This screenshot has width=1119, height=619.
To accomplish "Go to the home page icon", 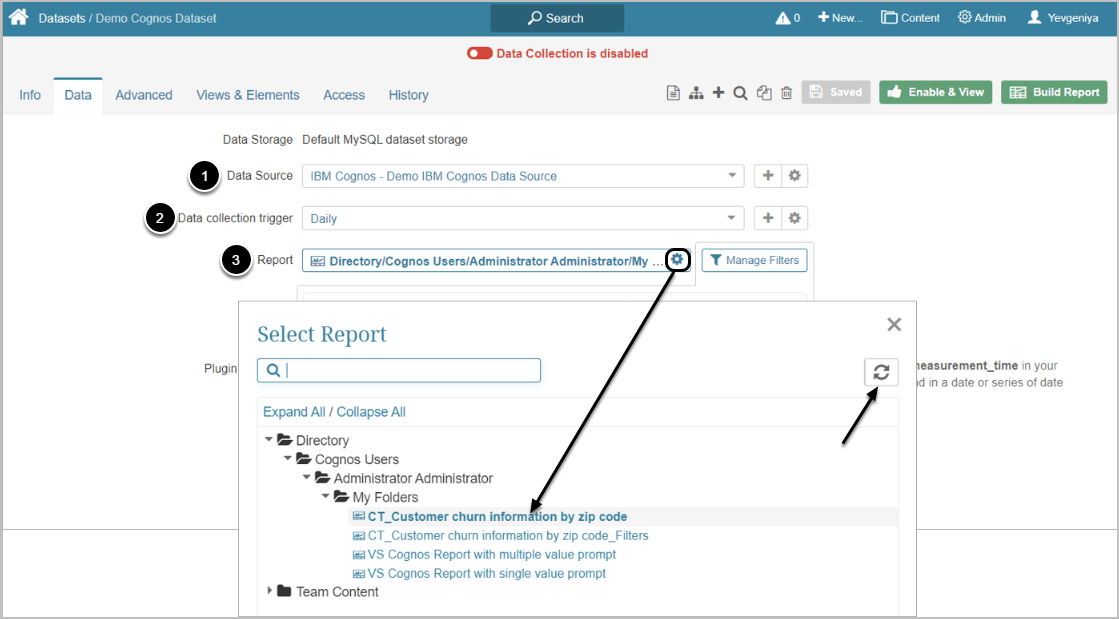I will click(19, 17).
